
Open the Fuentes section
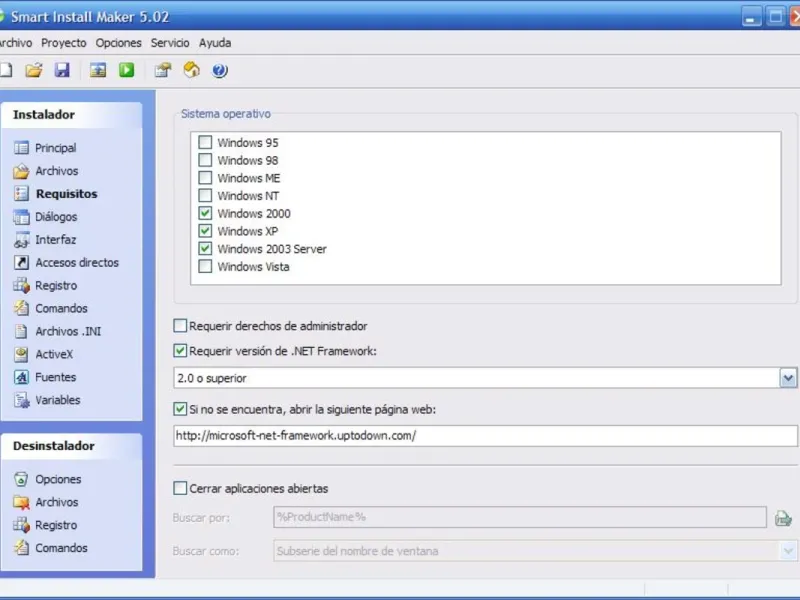[x=56, y=377]
